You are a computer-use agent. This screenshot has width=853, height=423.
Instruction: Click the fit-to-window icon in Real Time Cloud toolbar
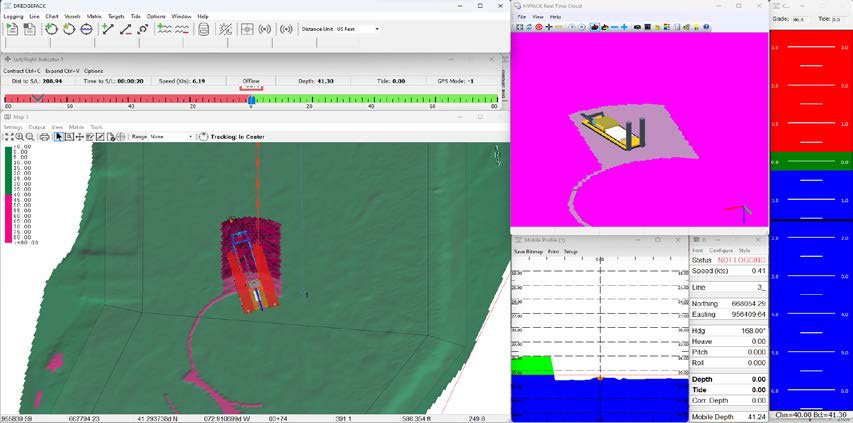(520, 27)
